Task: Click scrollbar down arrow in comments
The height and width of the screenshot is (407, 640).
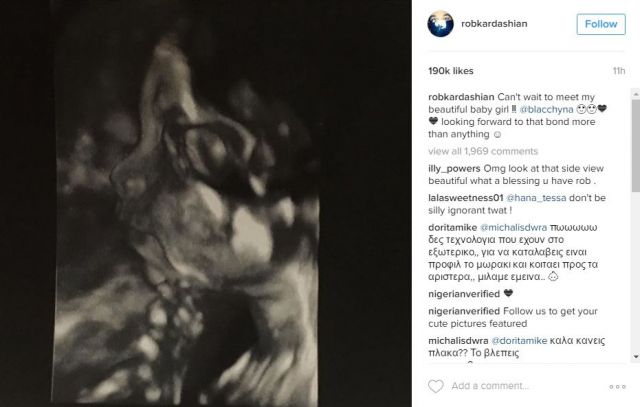Action: (x=636, y=356)
